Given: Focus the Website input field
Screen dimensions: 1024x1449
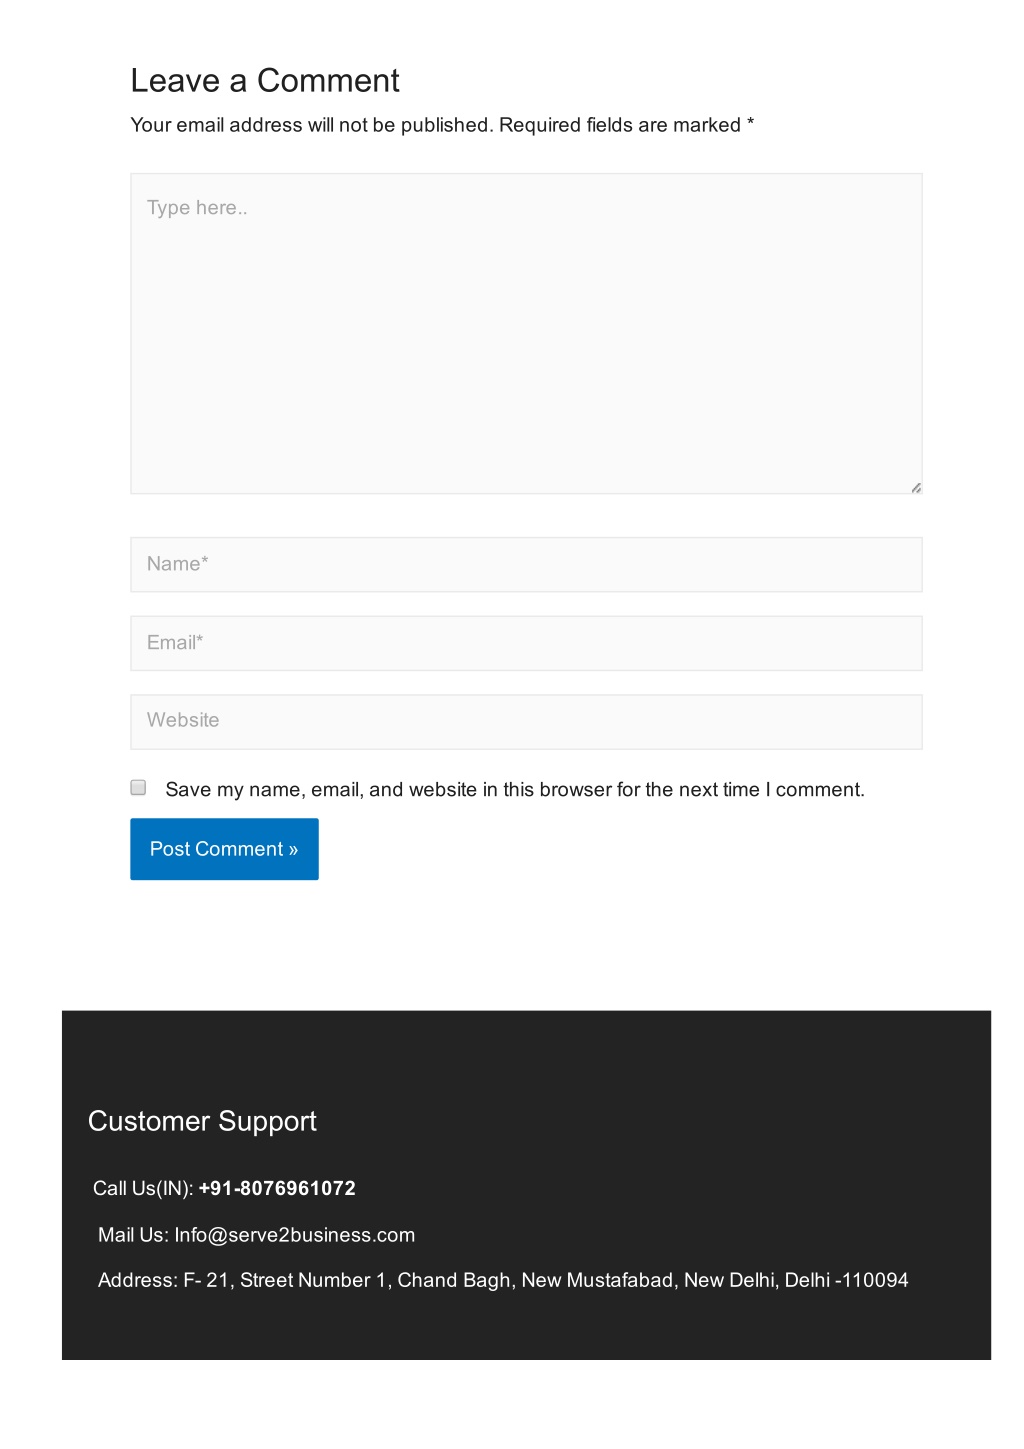Looking at the screenshot, I should pyautogui.click(x=526, y=722).
